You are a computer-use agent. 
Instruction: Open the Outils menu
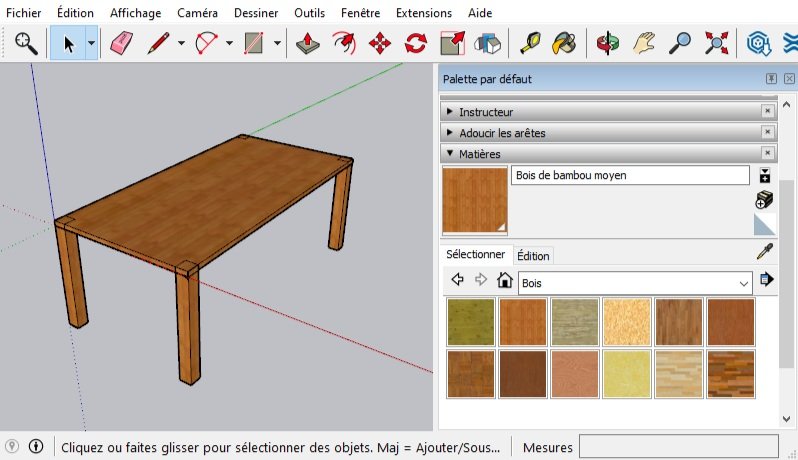(309, 13)
